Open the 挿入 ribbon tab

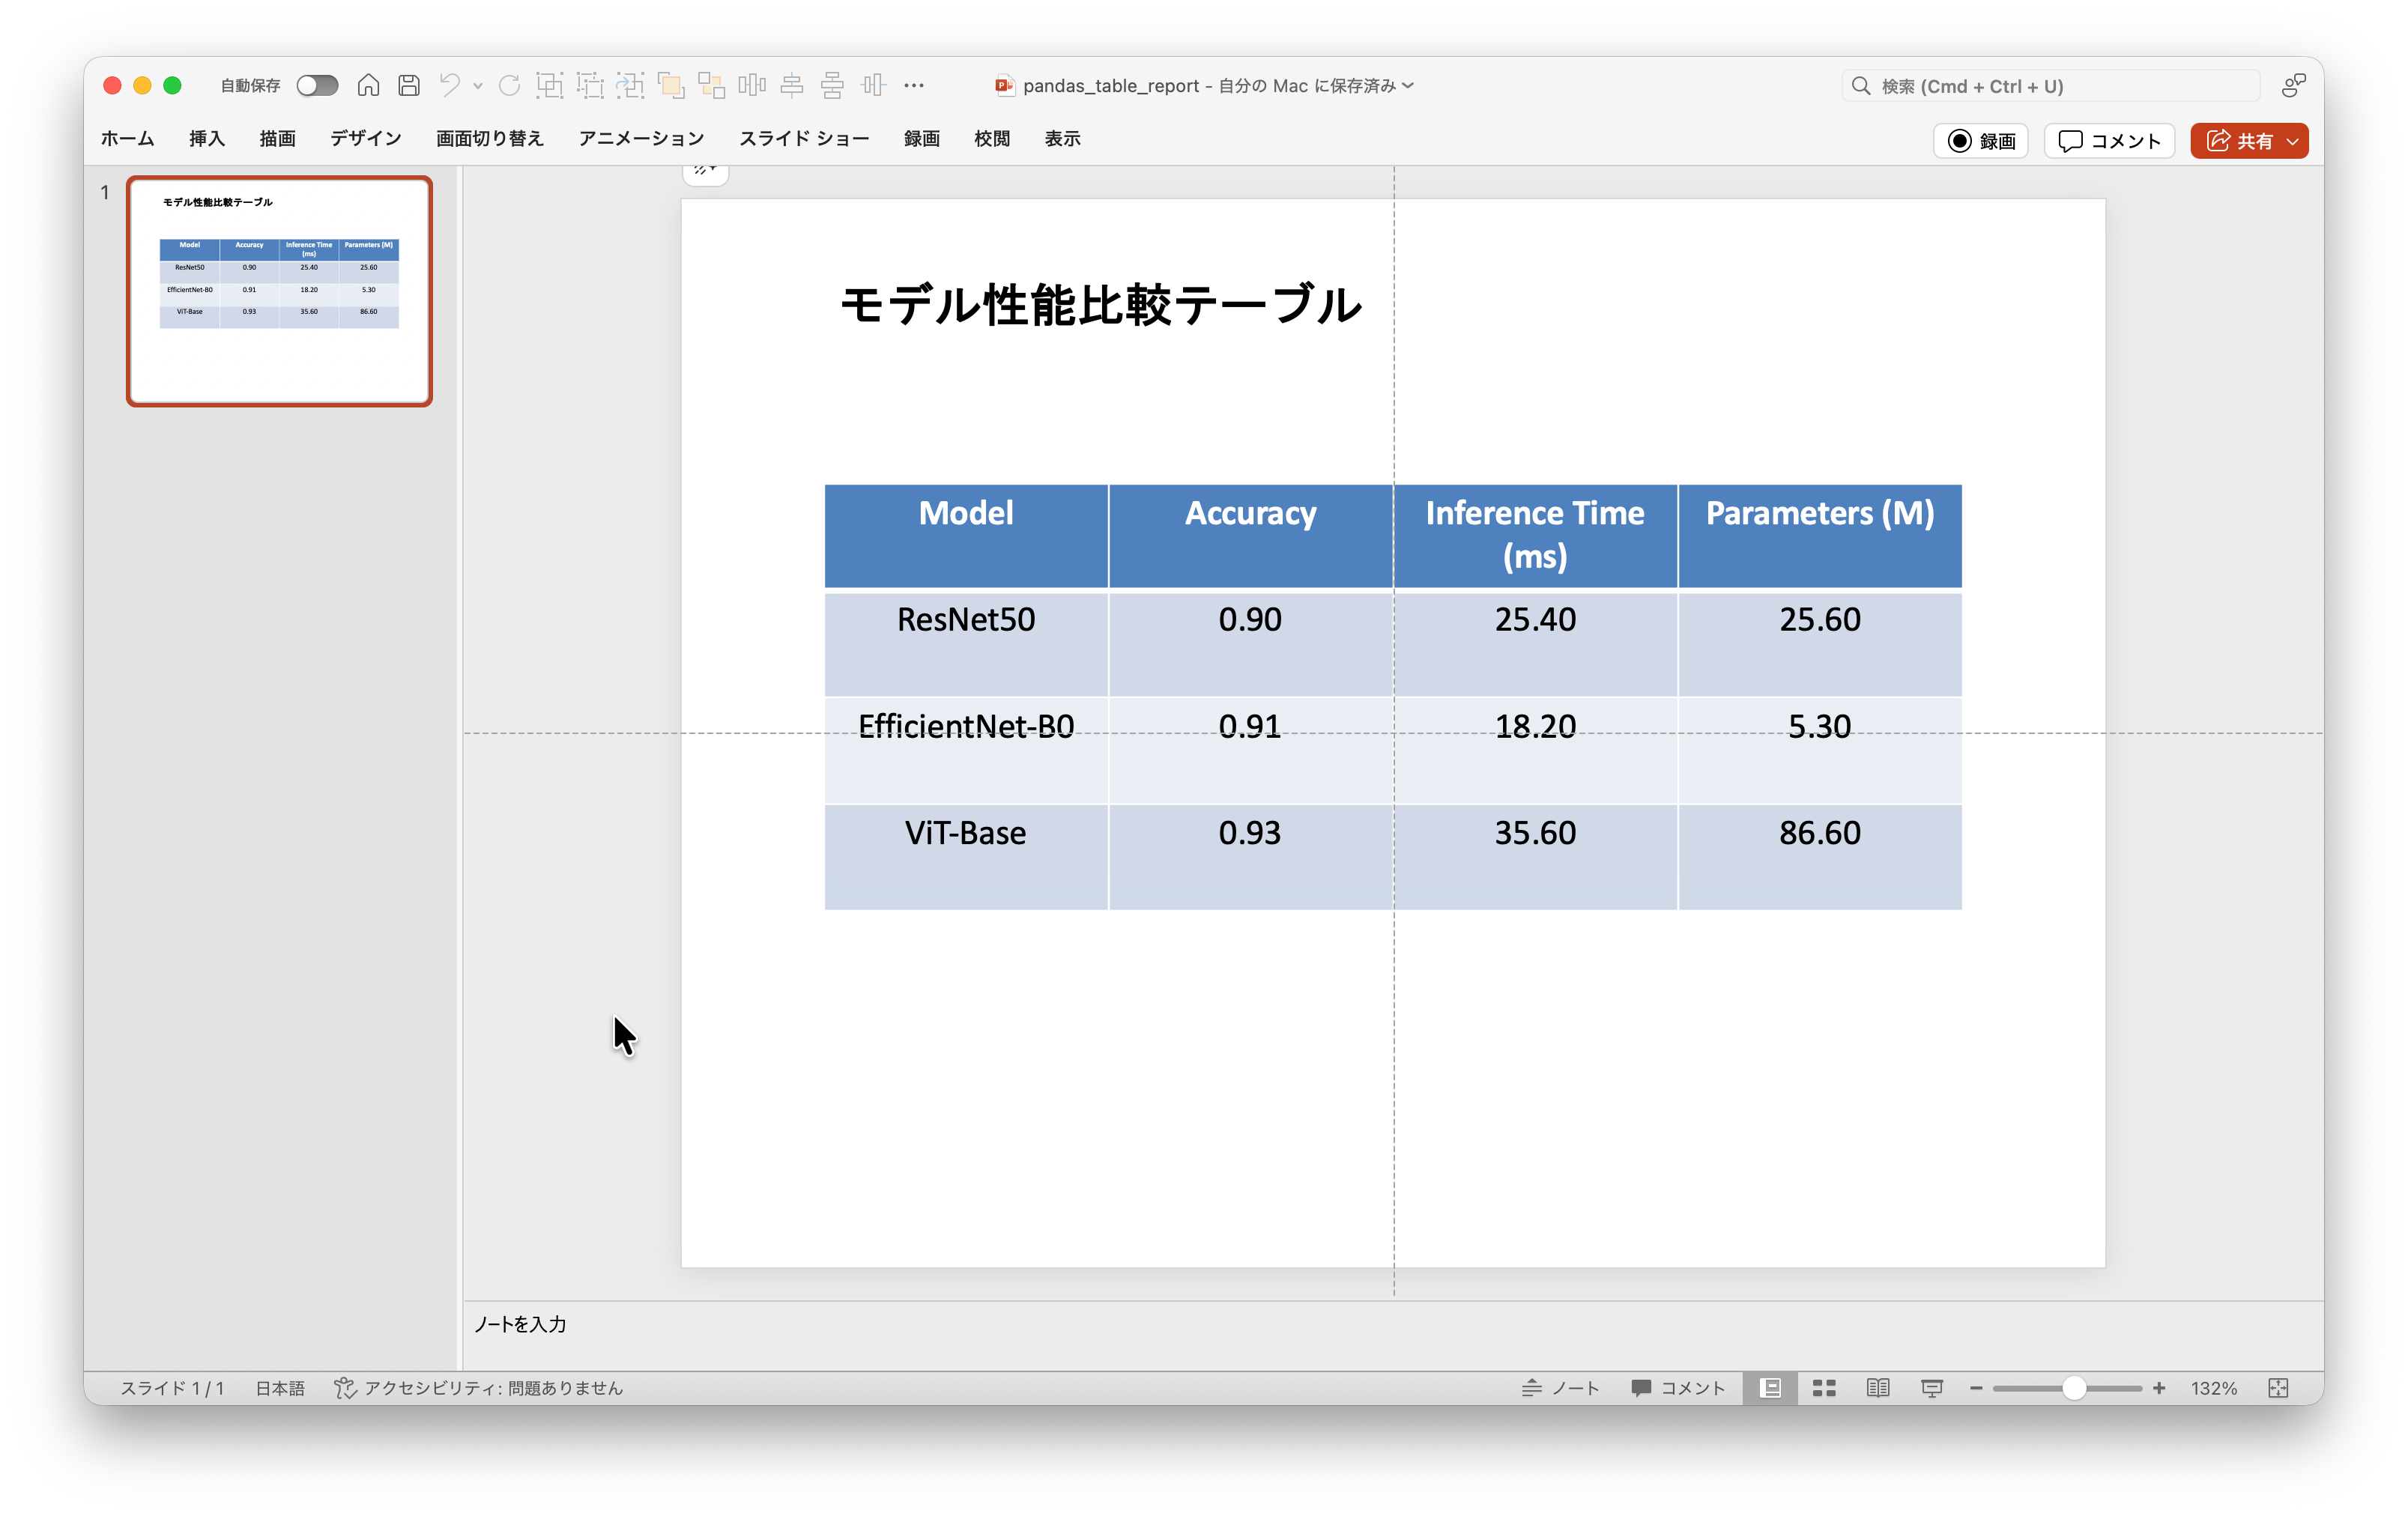point(206,139)
